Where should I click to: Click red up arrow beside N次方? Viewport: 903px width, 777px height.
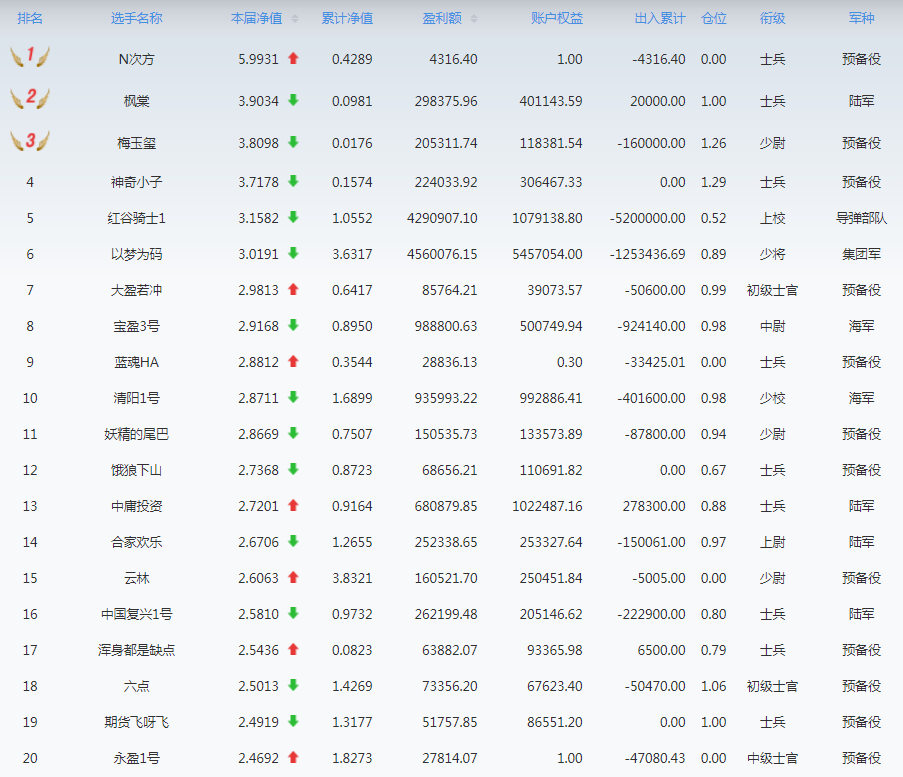(x=293, y=58)
